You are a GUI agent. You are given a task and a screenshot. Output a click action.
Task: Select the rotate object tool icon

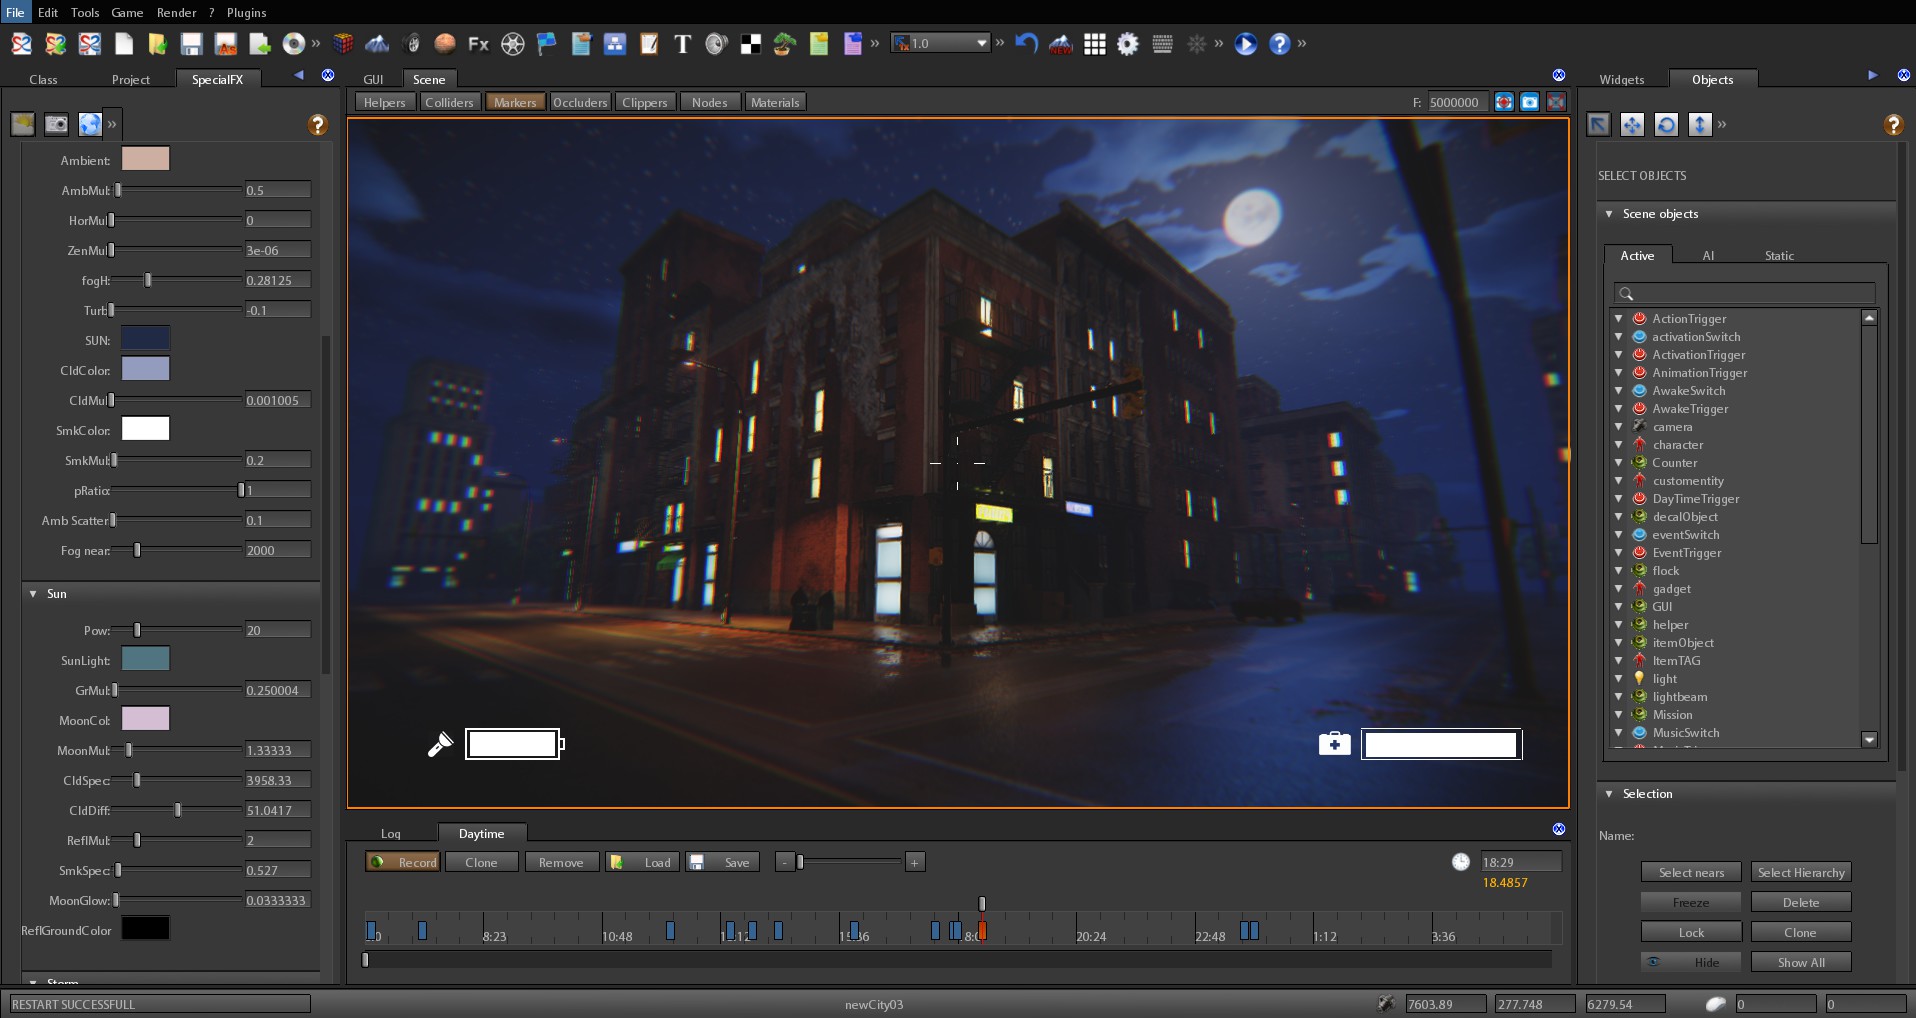pos(1666,124)
